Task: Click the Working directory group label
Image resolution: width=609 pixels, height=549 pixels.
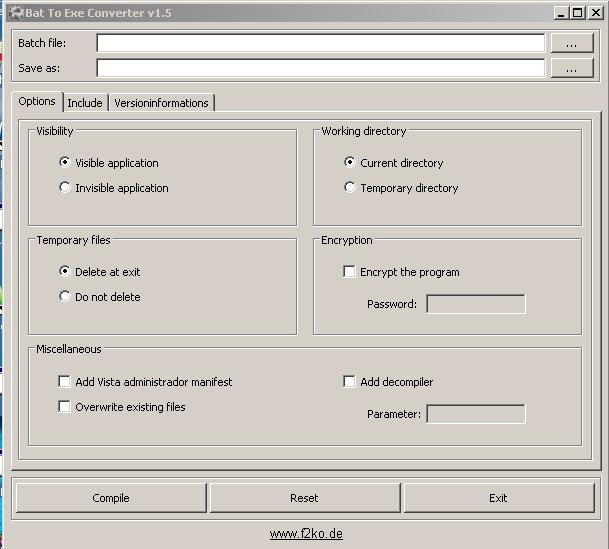Action: pyautogui.click(x=364, y=131)
